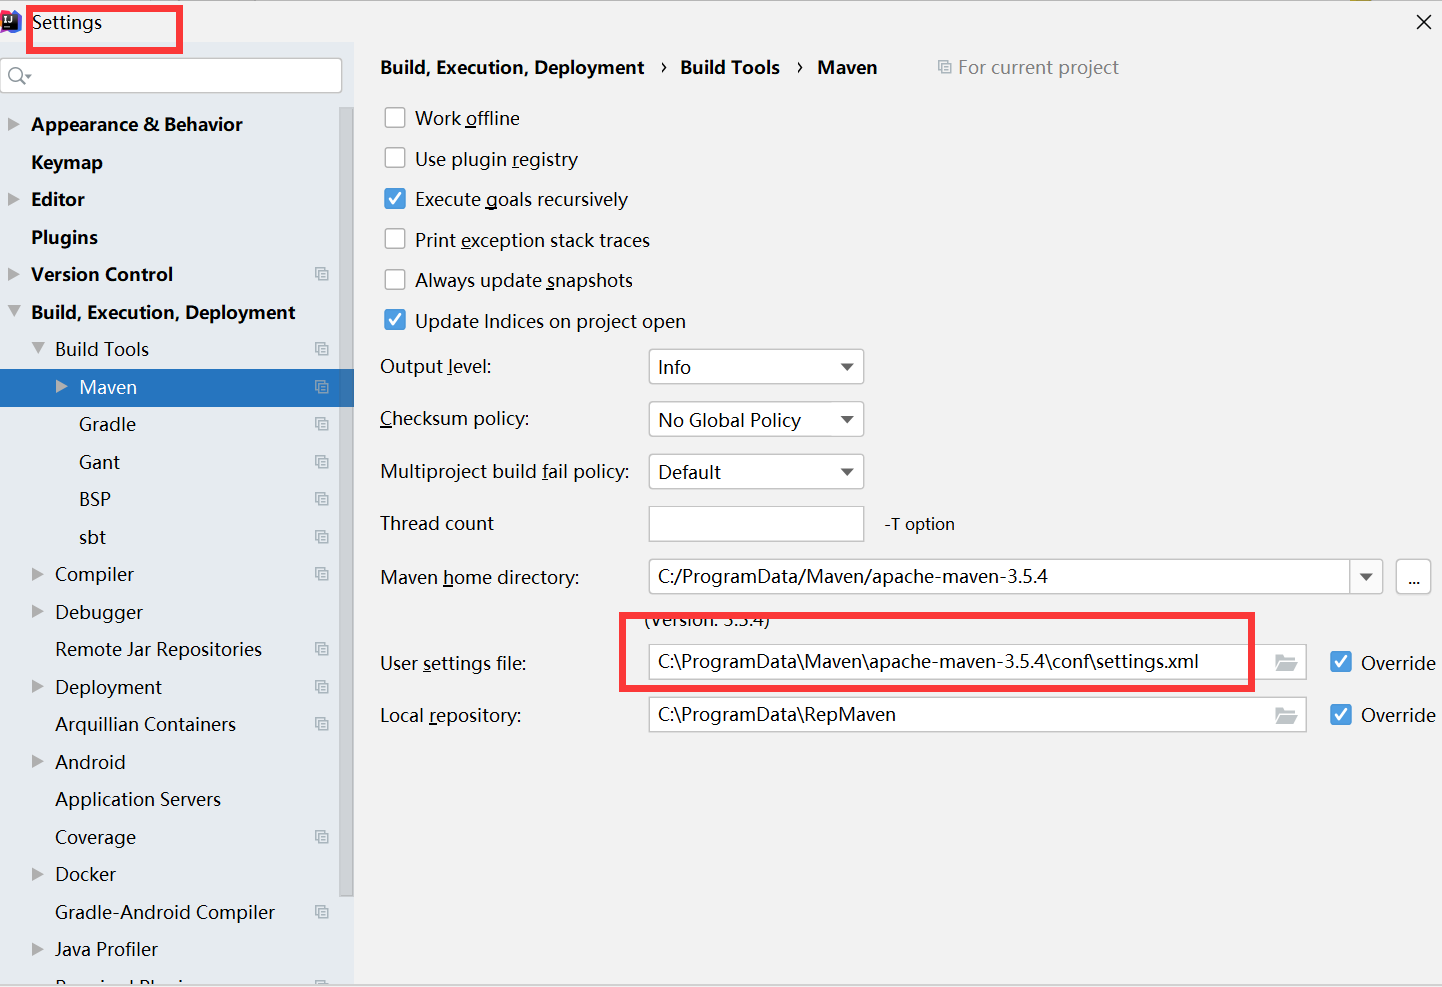Click project-level icon next to sbt
Viewport: 1442px width, 987px height.
point(322,537)
